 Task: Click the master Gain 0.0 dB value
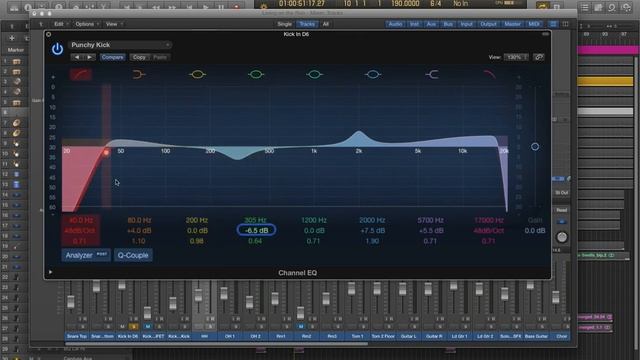point(535,231)
